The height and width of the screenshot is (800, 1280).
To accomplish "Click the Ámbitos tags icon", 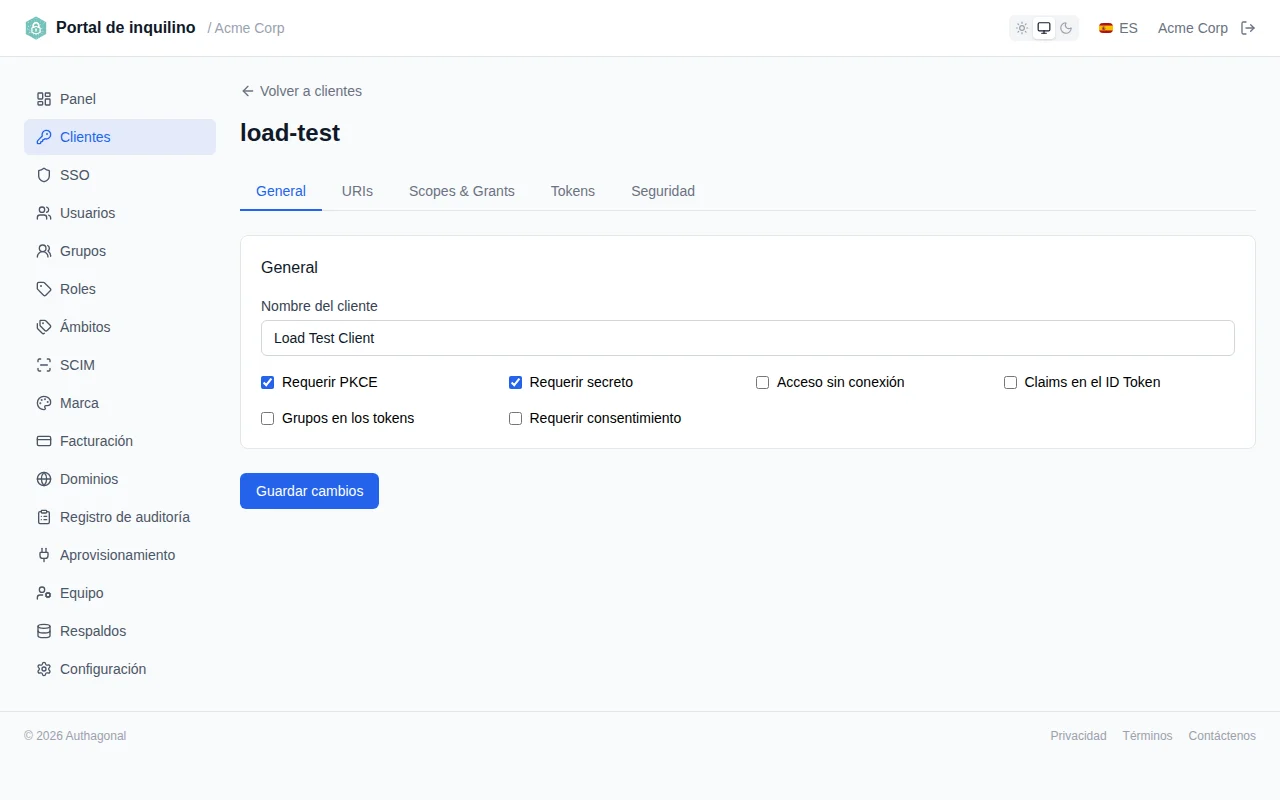I will pyautogui.click(x=44, y=327).
